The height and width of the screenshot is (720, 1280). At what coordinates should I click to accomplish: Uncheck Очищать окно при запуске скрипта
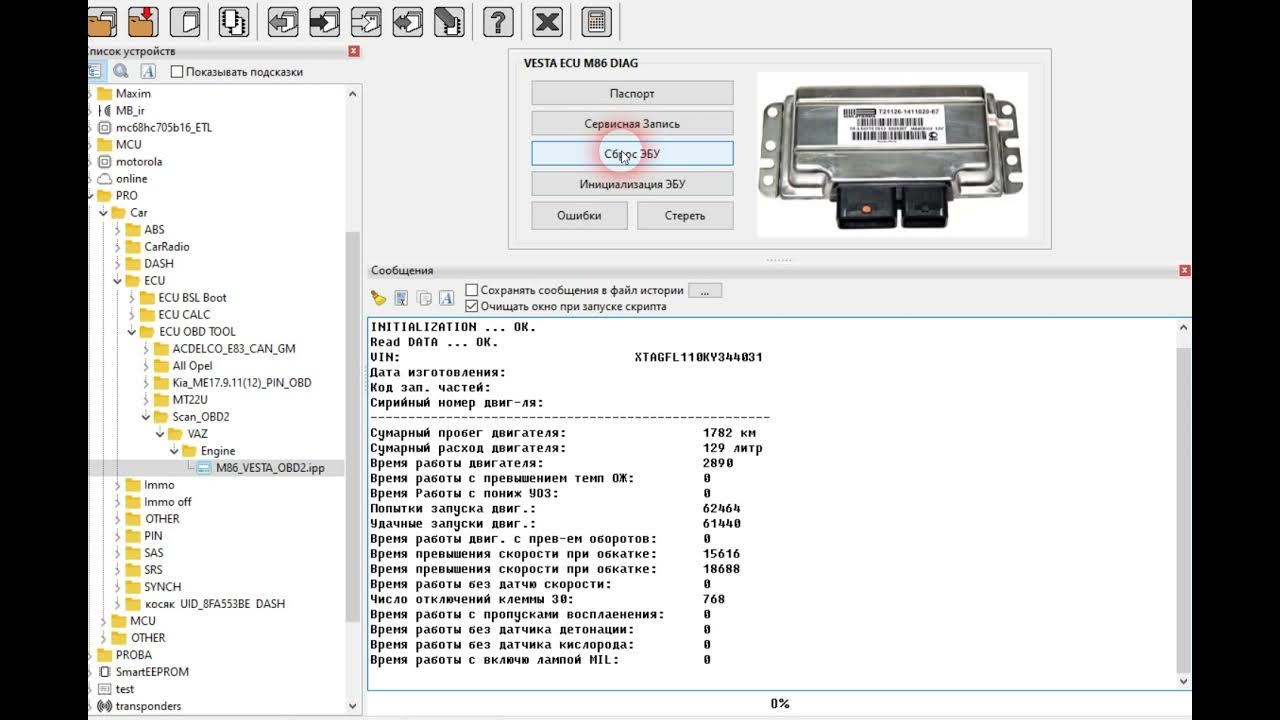[x=472, y=306]
